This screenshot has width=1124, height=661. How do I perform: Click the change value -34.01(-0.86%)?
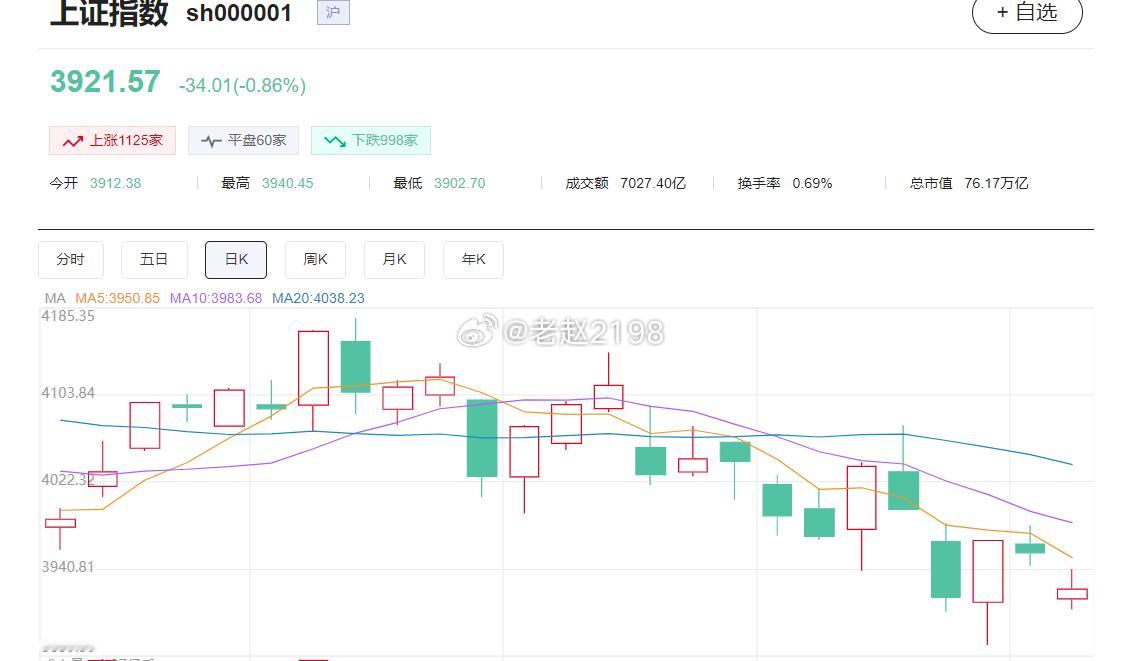pyautogui.click(x=242, y=86)
